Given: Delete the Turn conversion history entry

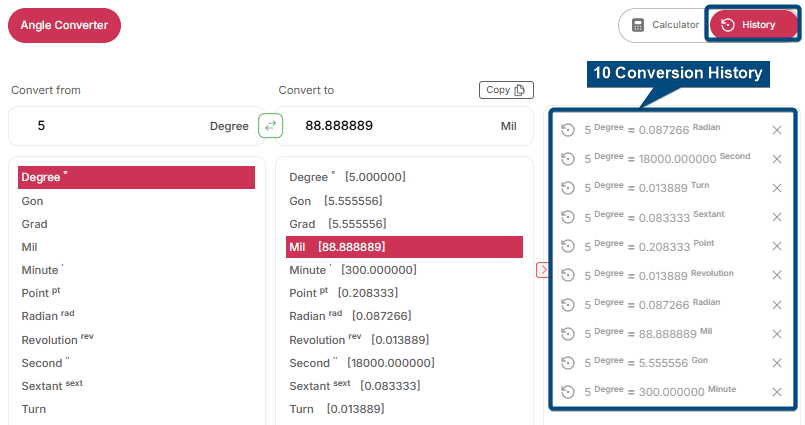Looking at the screenshot, I should (x=776, y=187).
